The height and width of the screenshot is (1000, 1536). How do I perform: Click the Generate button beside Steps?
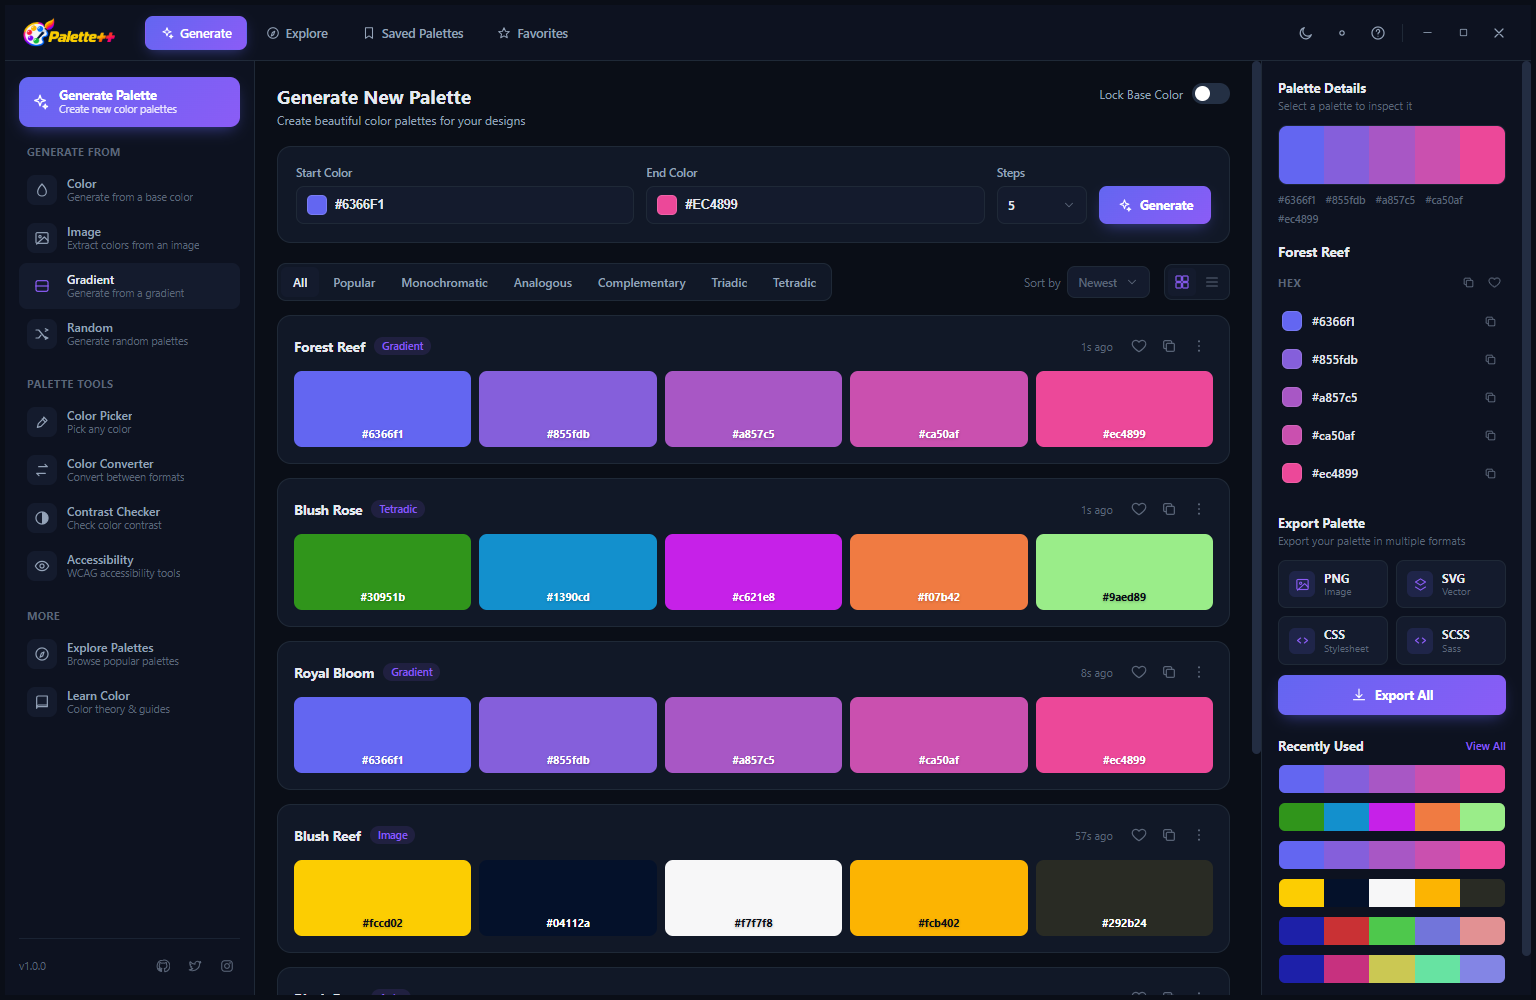click(1155, 205)
